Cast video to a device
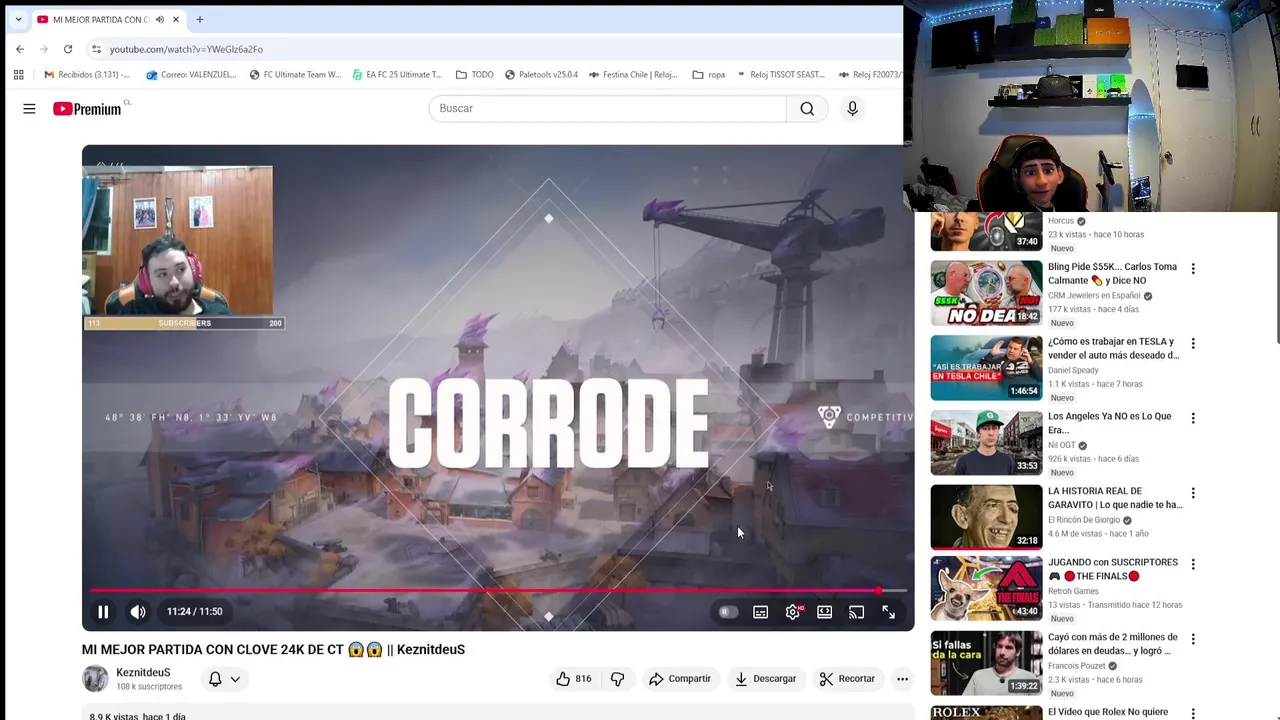The image size is (1280, 720). point(856,612)
